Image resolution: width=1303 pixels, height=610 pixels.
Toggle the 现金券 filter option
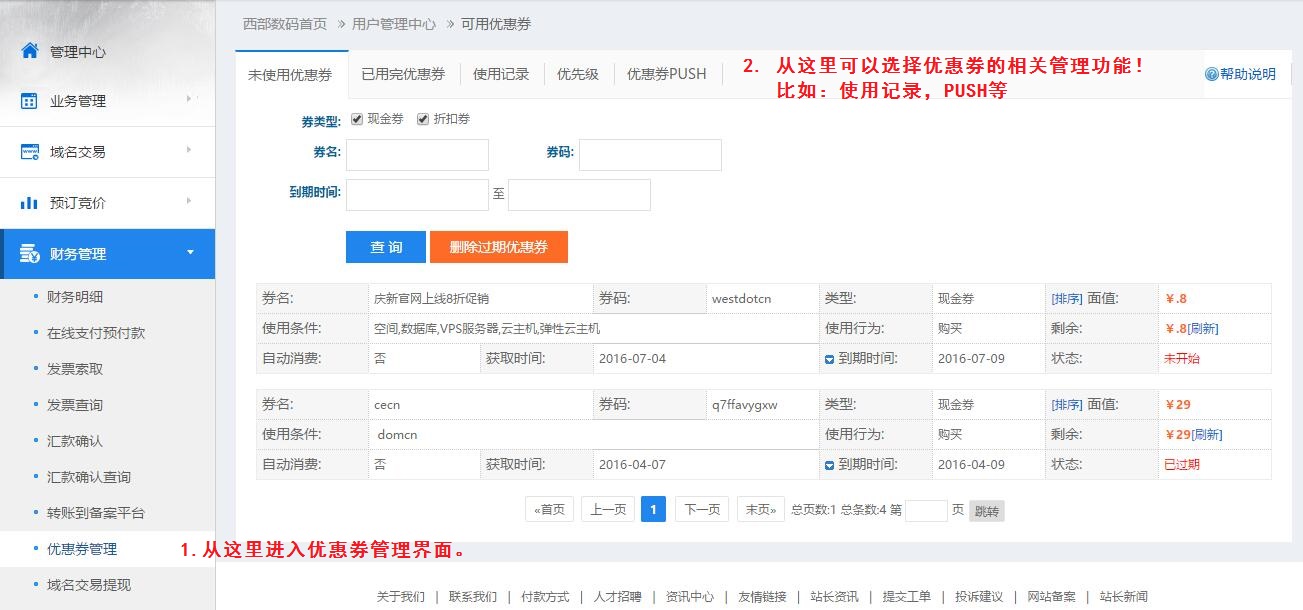[x=357, y=118]
